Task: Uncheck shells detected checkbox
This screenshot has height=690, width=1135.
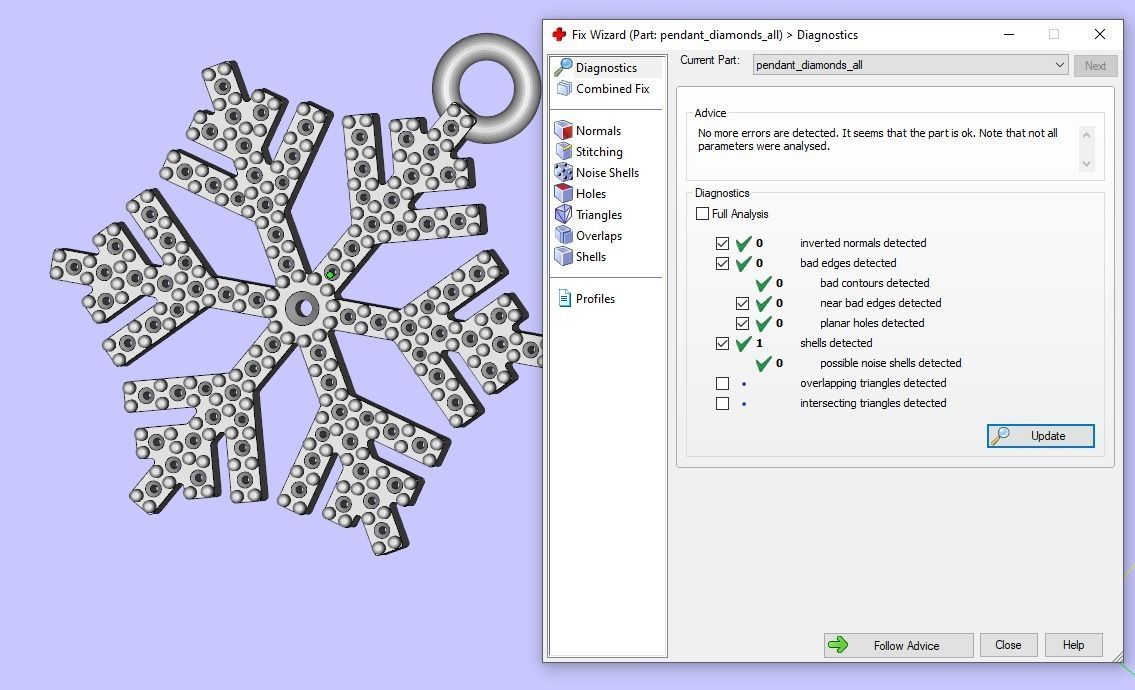Action: 722,343
